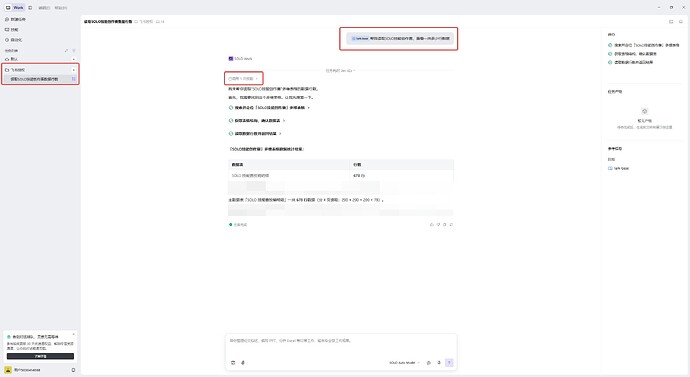
Task: Regenerate the response with retry icon
Action: (451, 224)
